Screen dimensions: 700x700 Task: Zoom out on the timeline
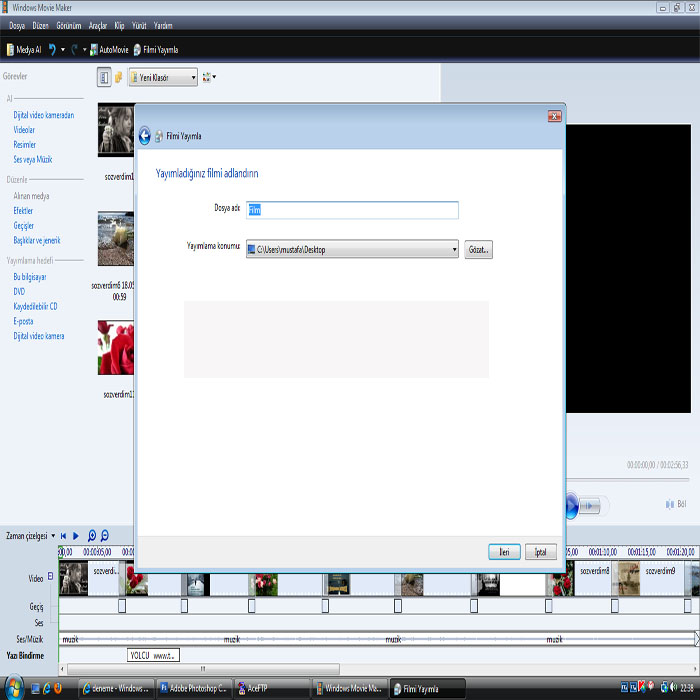point(105,536)
